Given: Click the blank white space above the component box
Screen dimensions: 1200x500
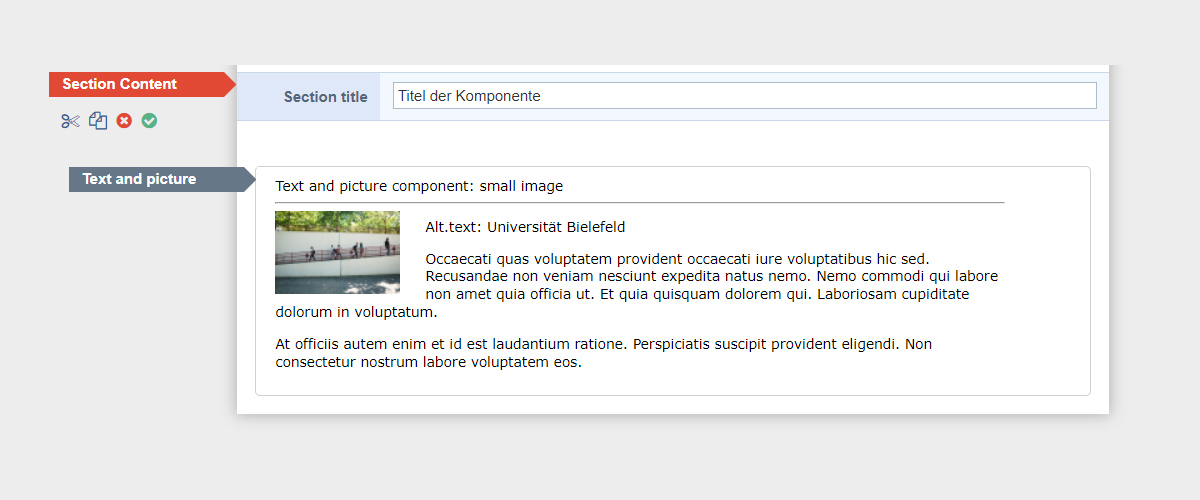Looking at the screenshot, I should coord(672,143).
